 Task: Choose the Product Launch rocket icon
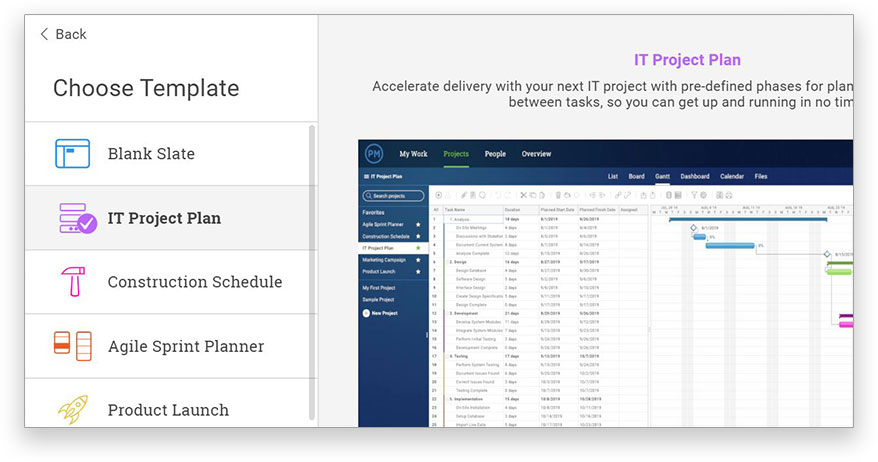coord(73,409)
